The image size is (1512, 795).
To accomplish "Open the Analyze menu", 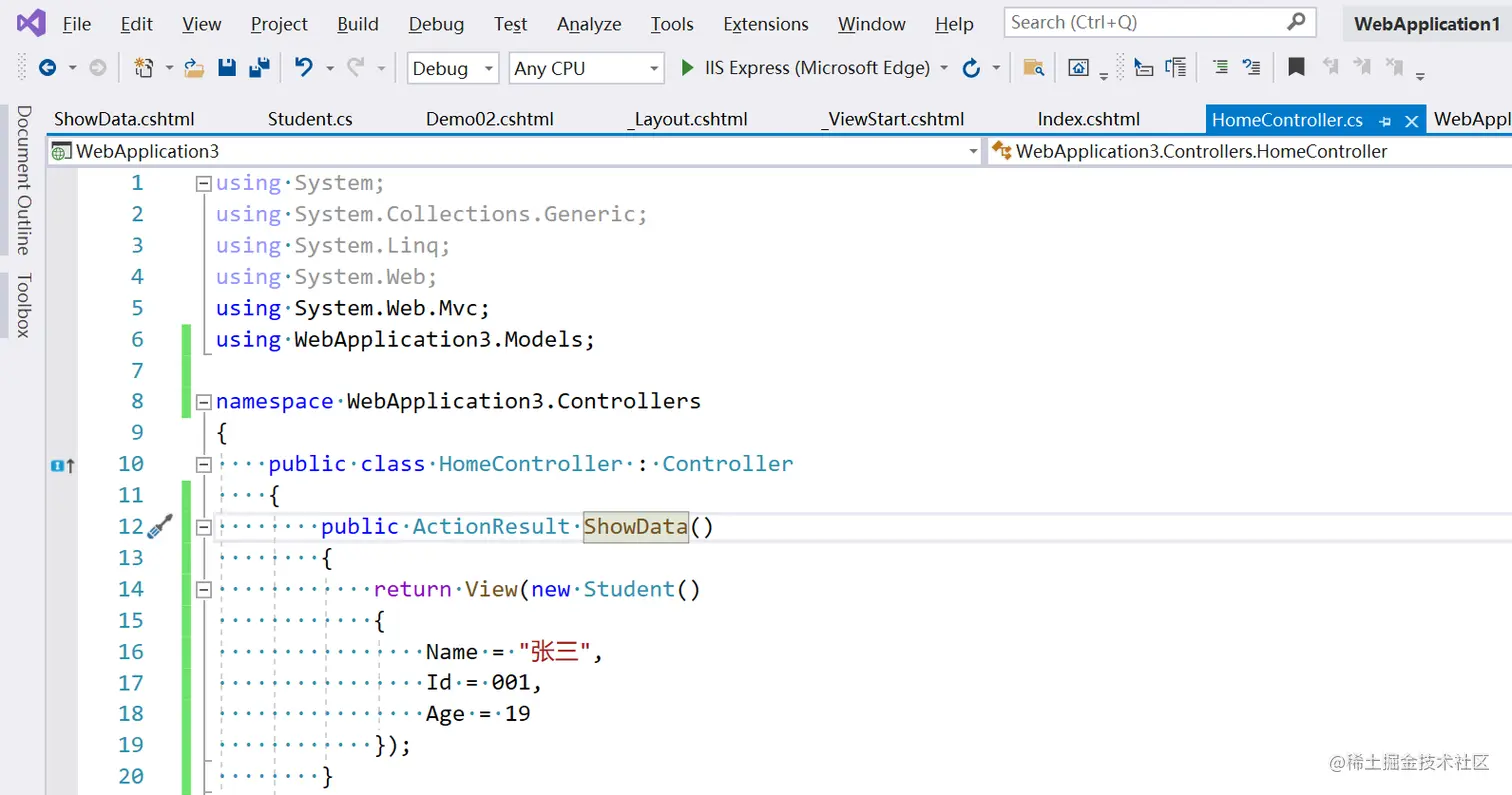I will [589, 24].
